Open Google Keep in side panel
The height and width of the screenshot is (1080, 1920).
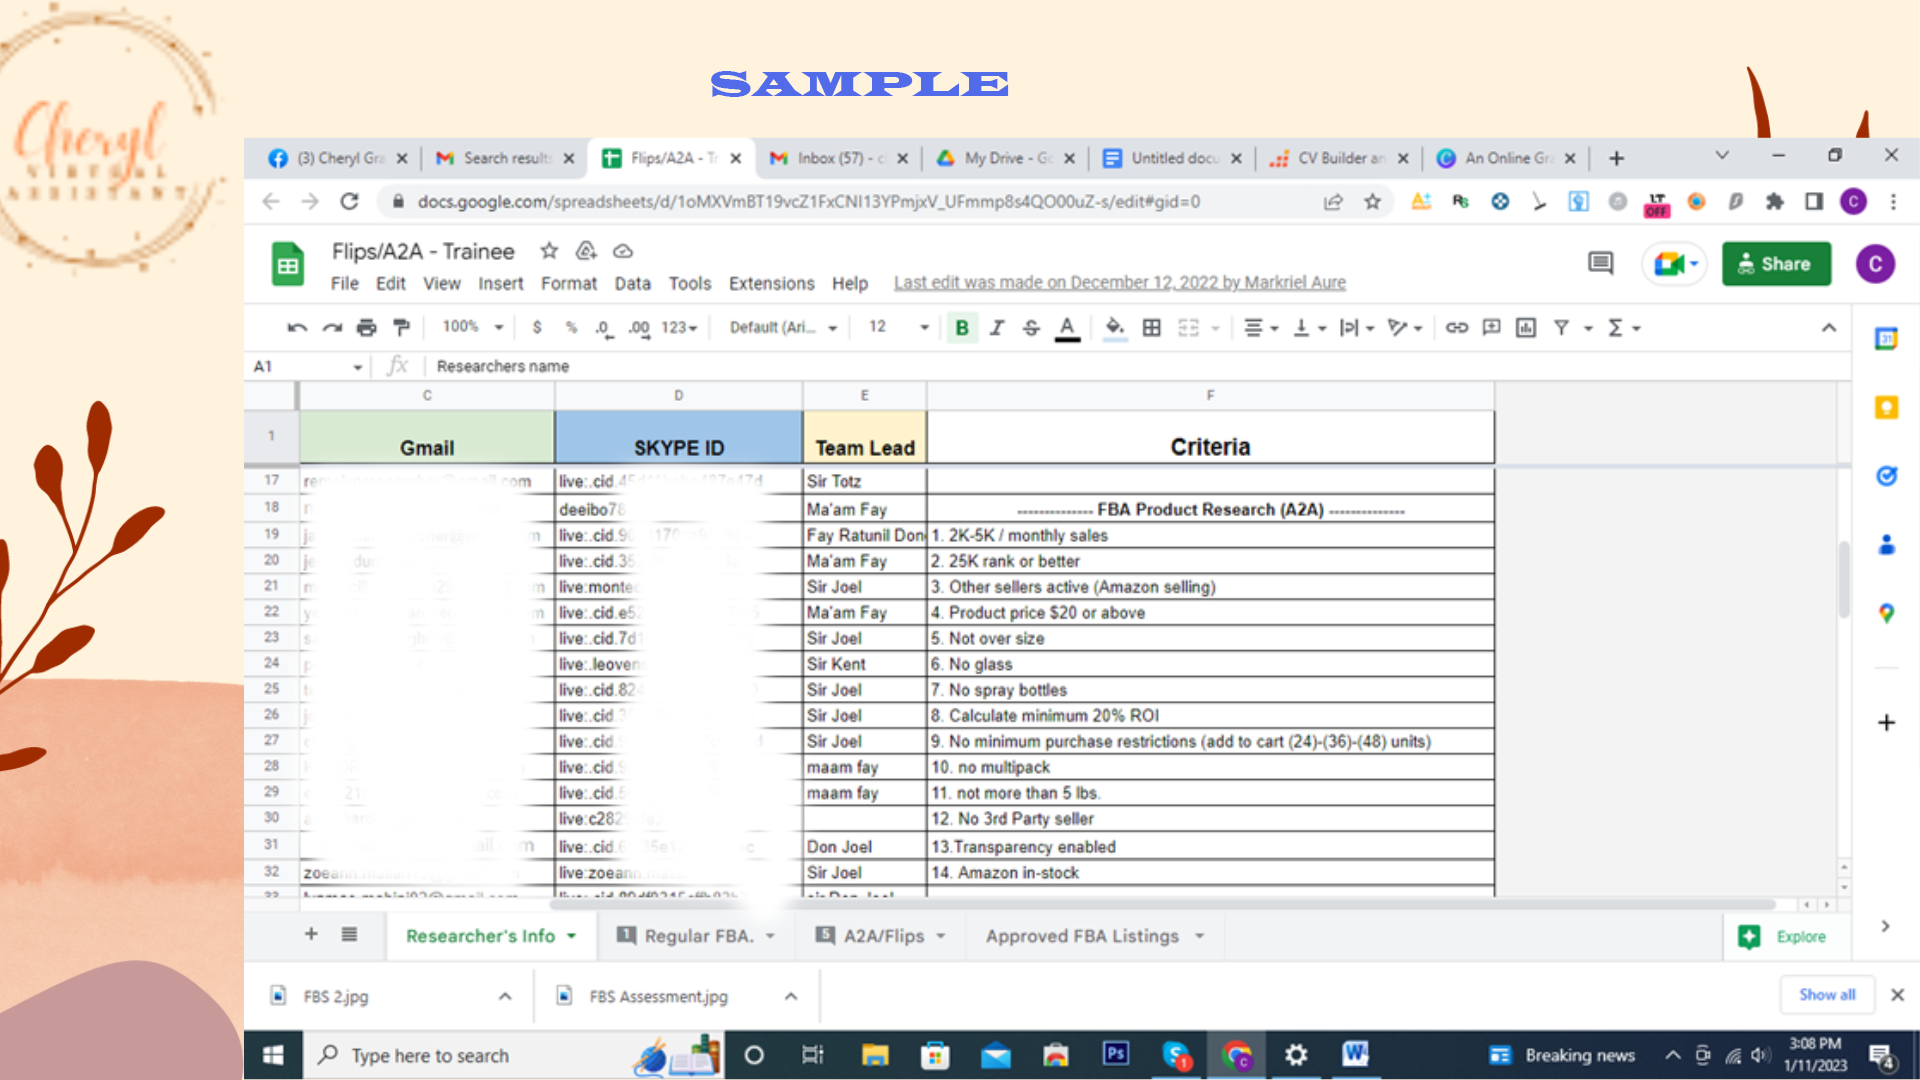pos(1886,407)
